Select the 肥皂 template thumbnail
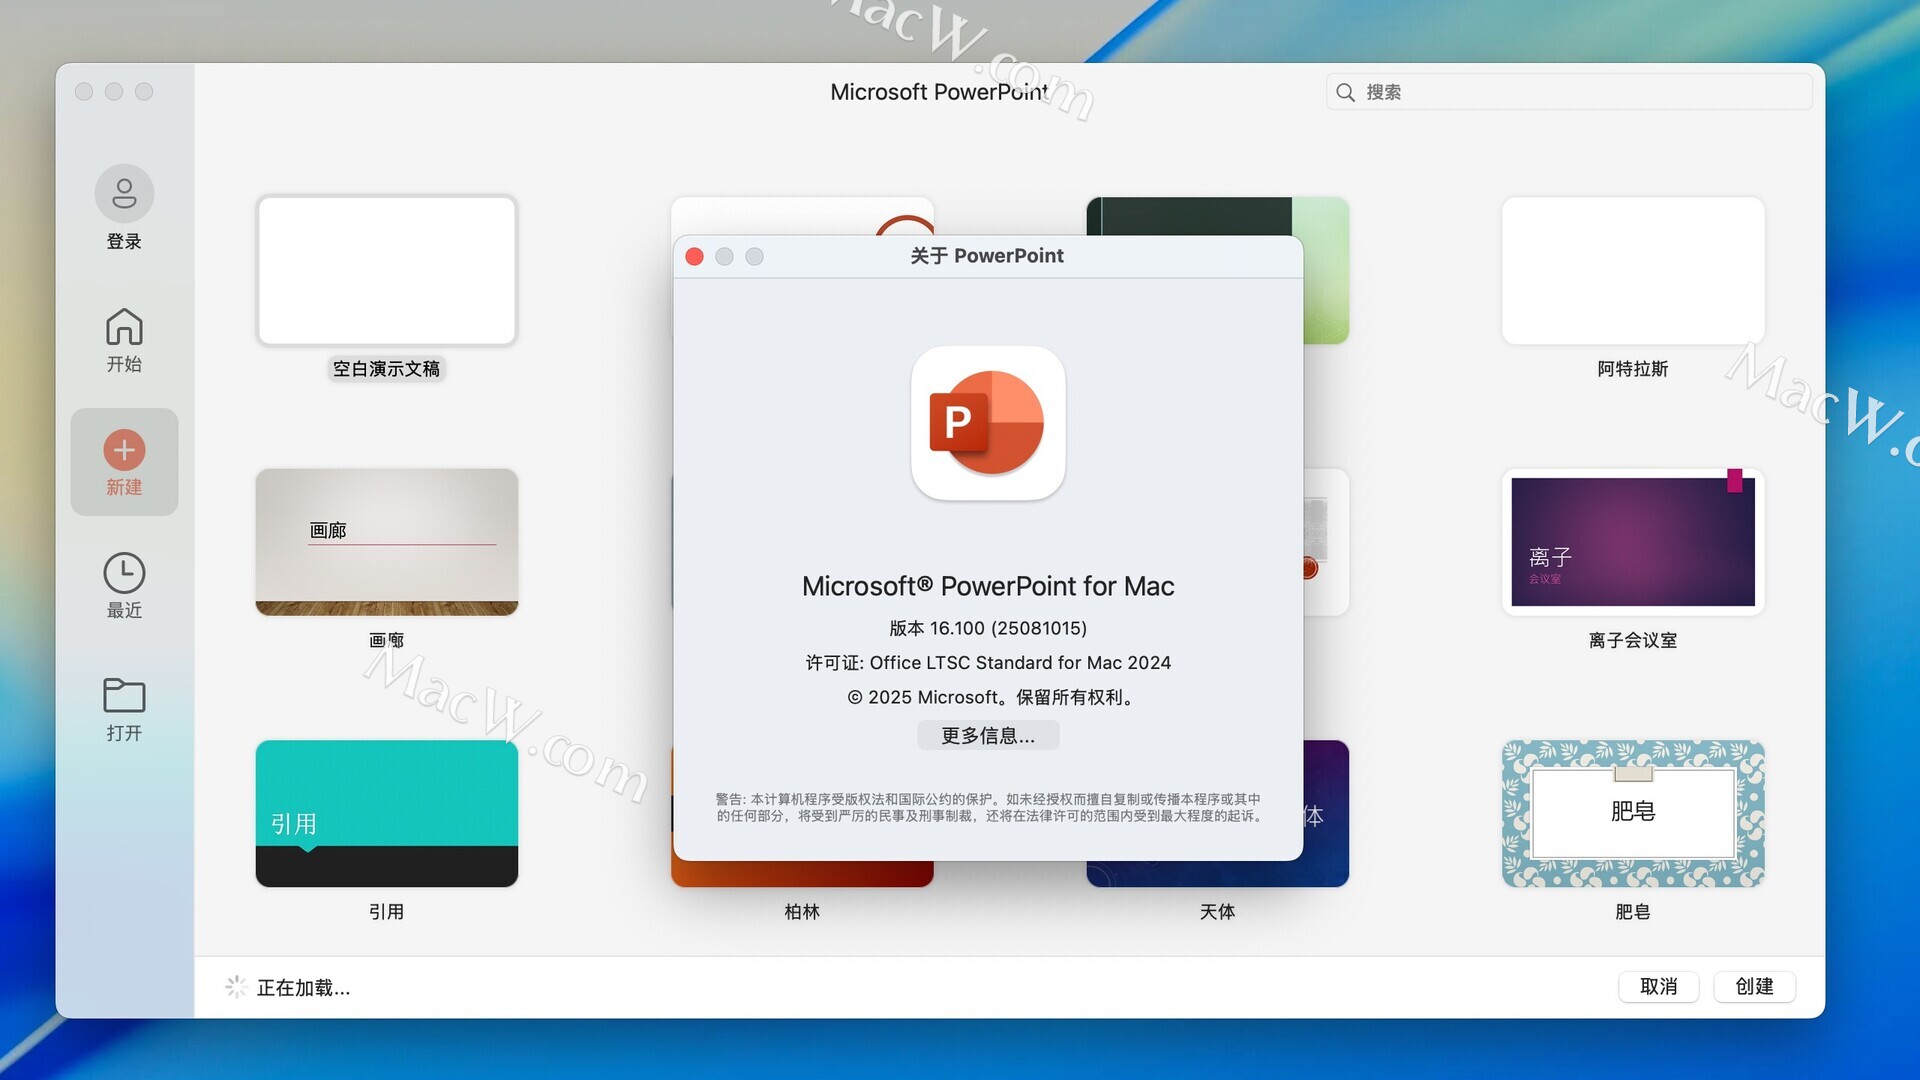The image size is (1920, 1080). point(1633,814)
